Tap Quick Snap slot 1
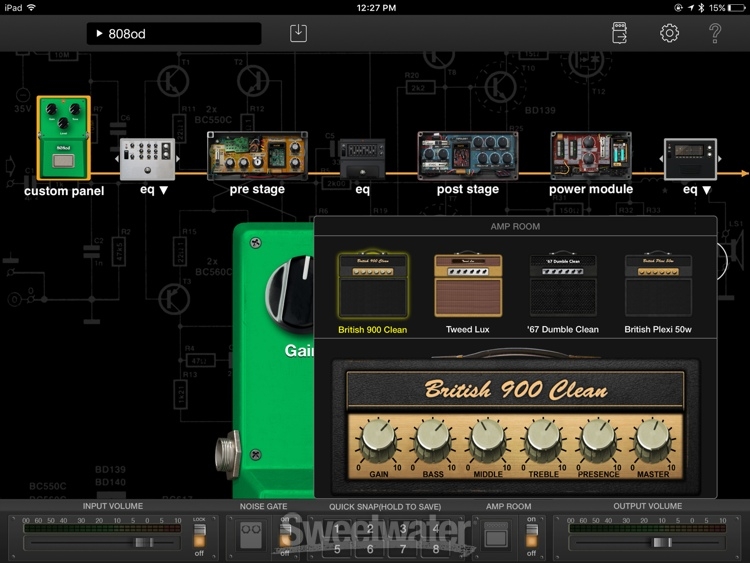This screenshot has width=750, height=563. pyautogui.click(x=337, y=528)
